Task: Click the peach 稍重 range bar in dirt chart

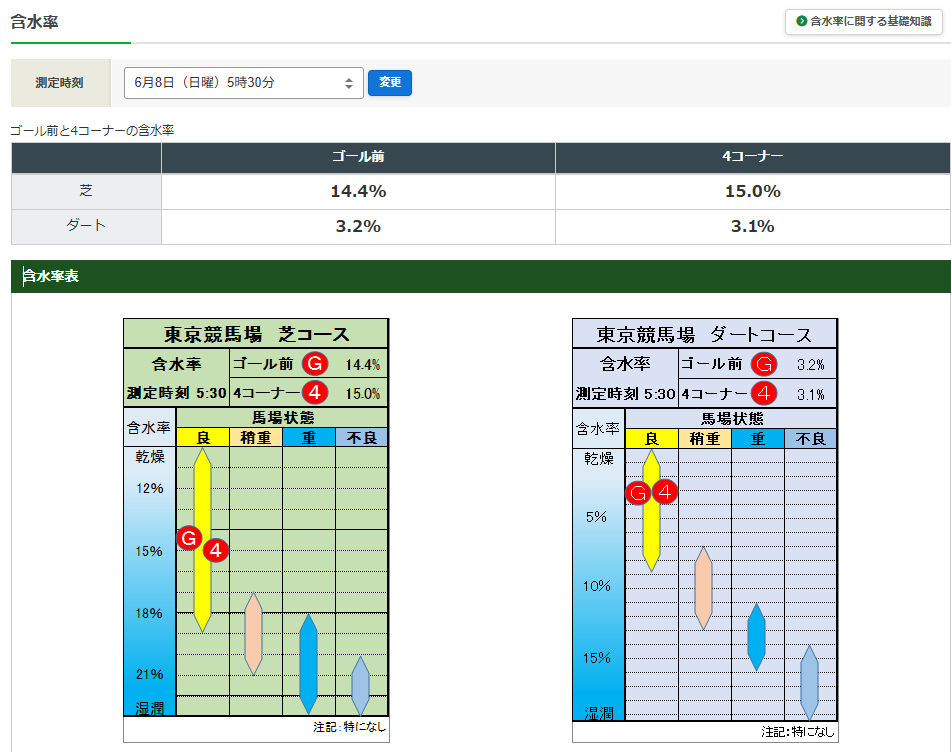Action: pos(704,588)
